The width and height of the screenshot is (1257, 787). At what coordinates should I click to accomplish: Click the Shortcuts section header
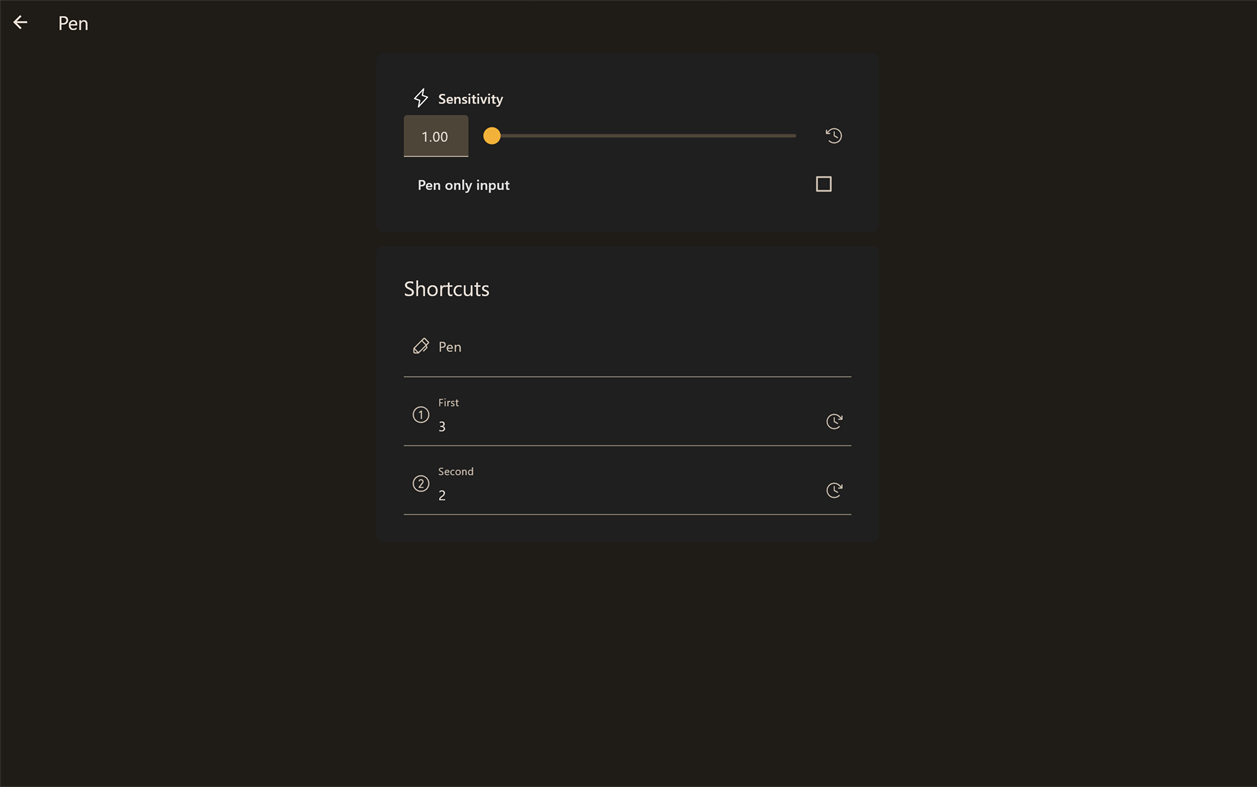(x=446, y=288)
